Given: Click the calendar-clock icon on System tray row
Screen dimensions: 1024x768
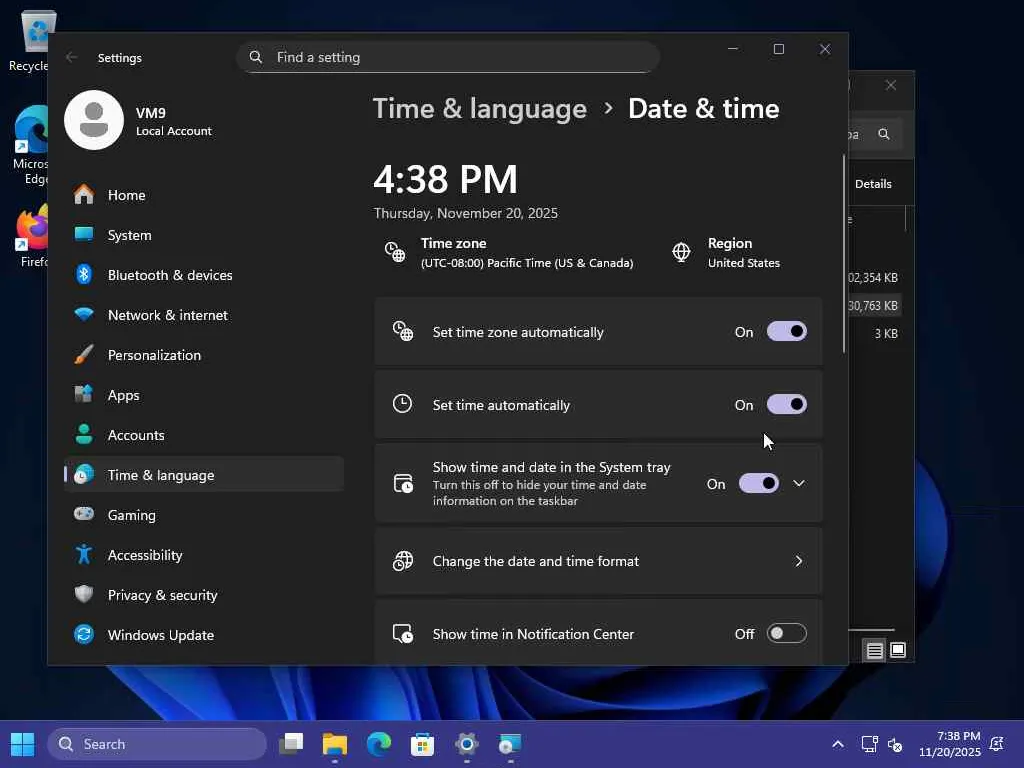Looking at the screenshot, I should pyautogui.click(x=403, y=484).
